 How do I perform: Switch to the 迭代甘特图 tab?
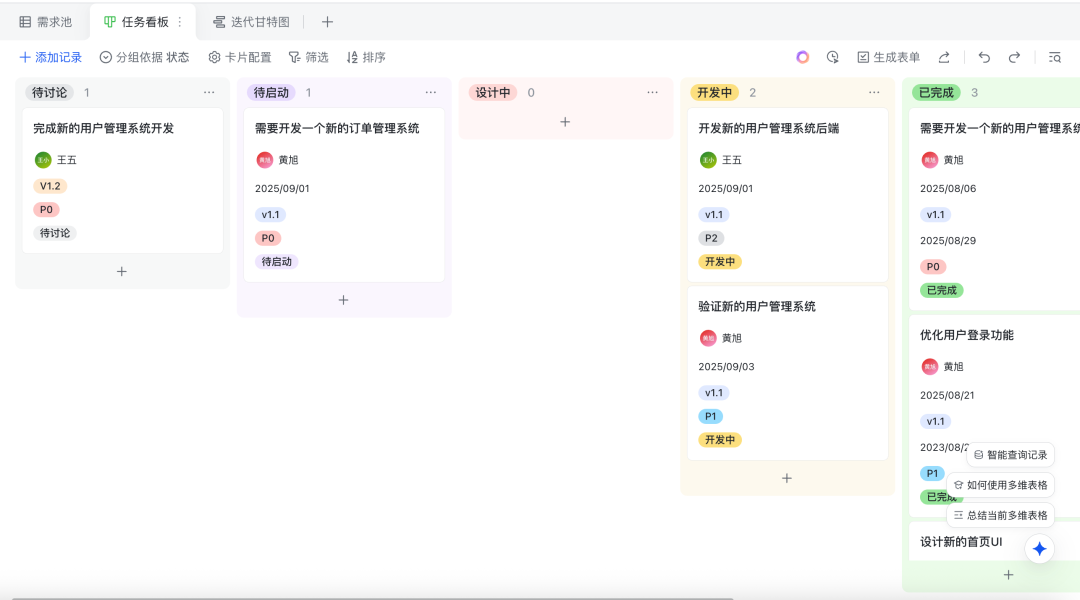pos(251,22)
